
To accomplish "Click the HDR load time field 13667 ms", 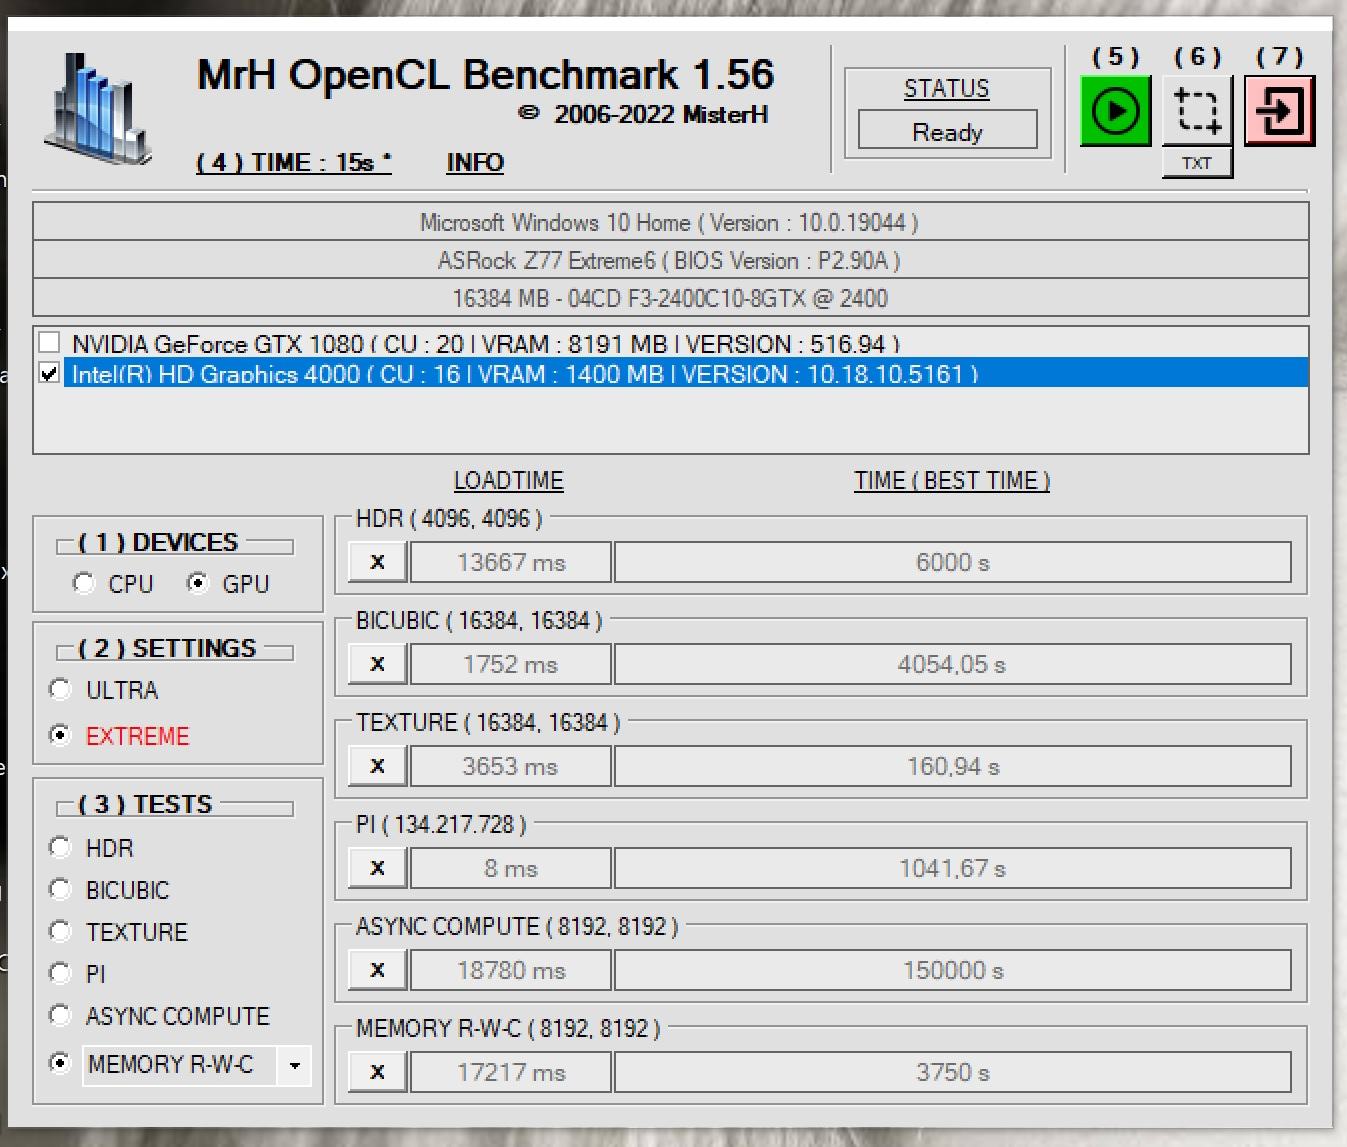I will [511, 562].
